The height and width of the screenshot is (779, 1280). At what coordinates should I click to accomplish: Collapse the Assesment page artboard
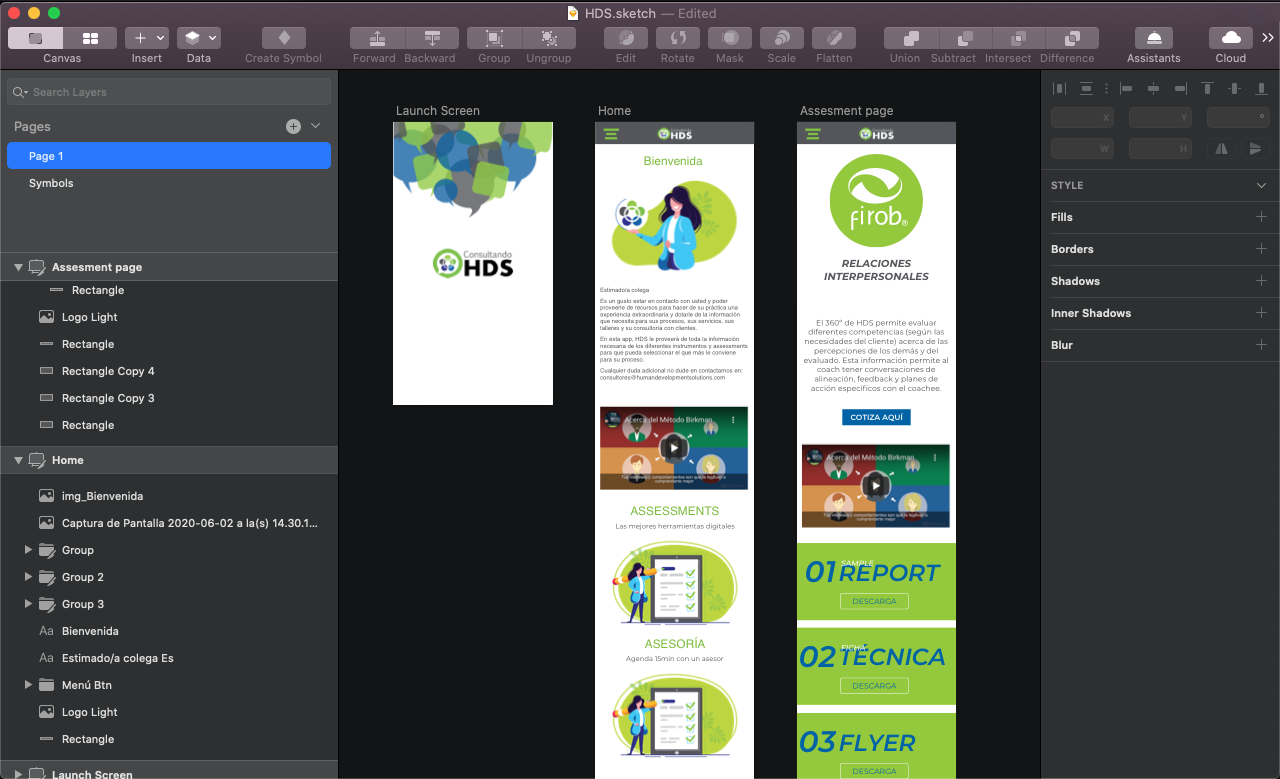coord(18,267)
